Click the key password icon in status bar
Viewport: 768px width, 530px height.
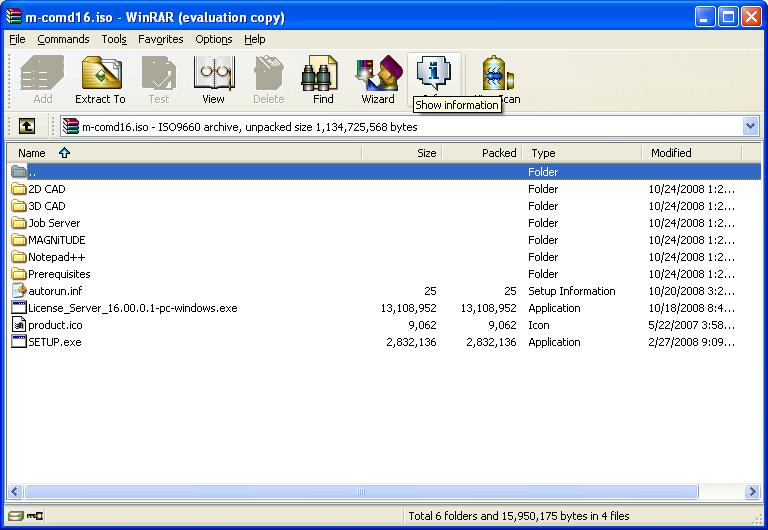coord(35,516)
